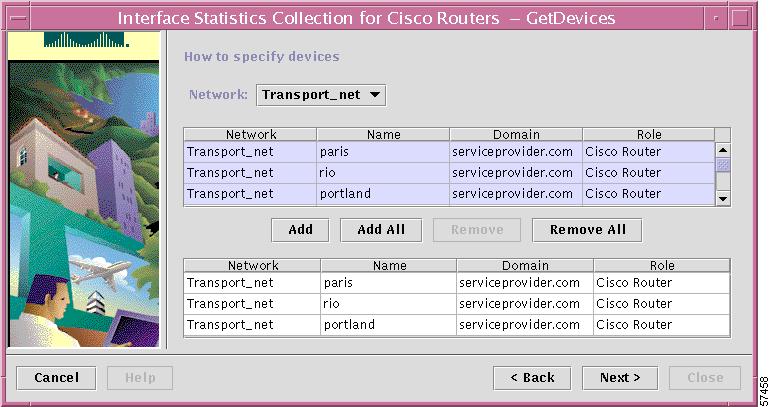771x407 pixels.
Task: Open the window menu icon in title bar
Action: [18, 18]
